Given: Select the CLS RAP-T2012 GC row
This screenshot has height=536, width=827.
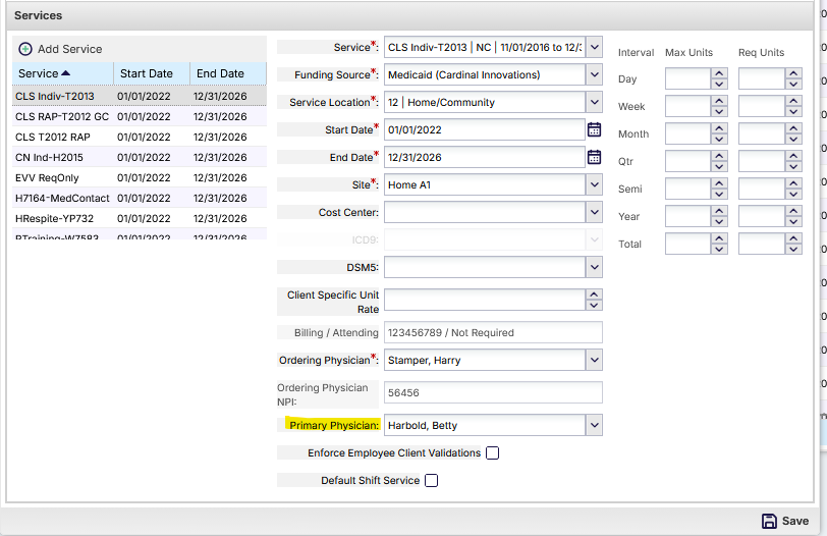Looking at the screenshot, I should point(139,117).
